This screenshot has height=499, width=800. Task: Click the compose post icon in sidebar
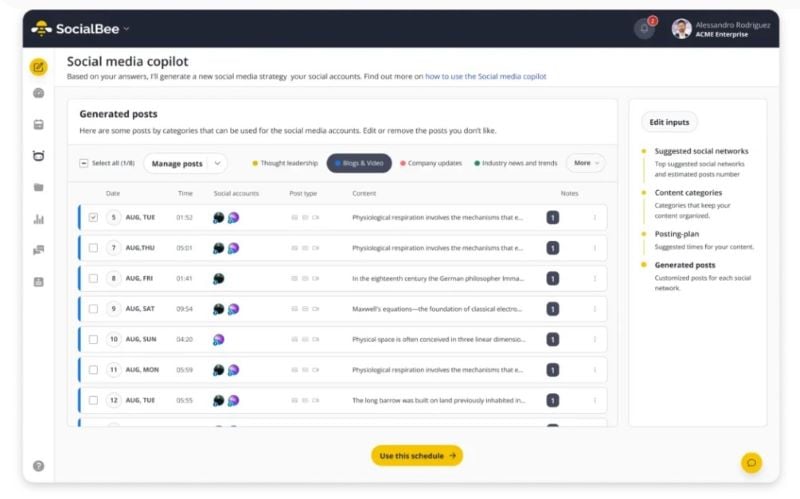[38, 68]
